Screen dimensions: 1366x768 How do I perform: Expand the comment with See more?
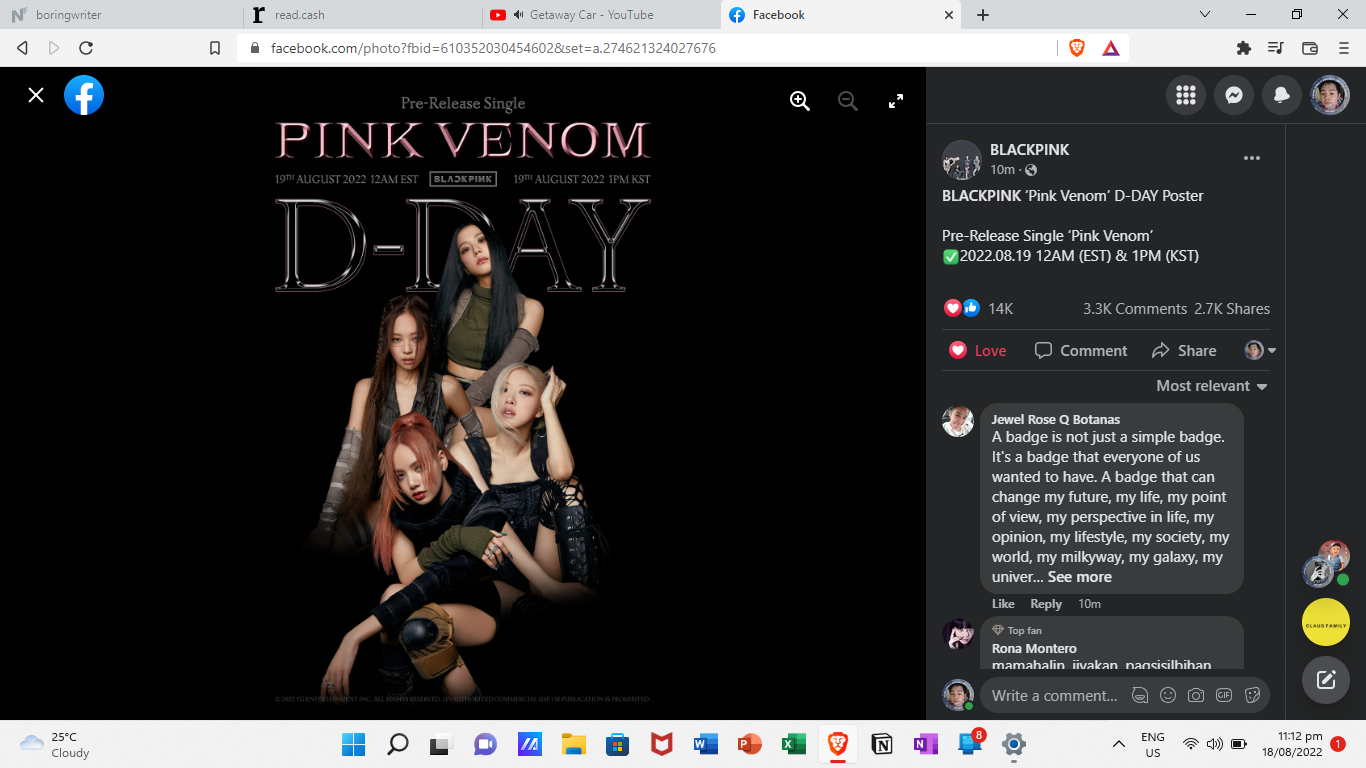point(1079,577)
